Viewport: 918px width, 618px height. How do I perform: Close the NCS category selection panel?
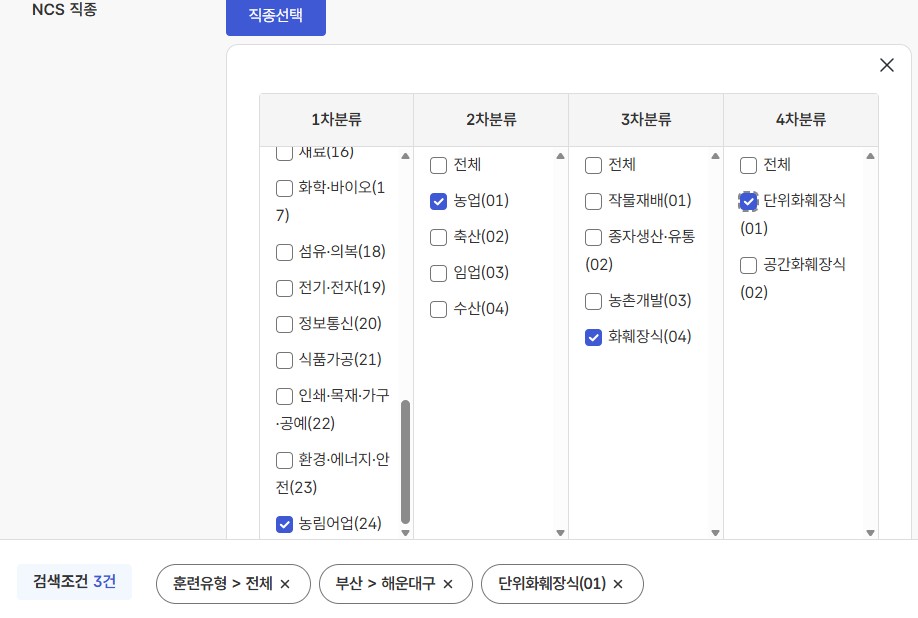[886, 65]
